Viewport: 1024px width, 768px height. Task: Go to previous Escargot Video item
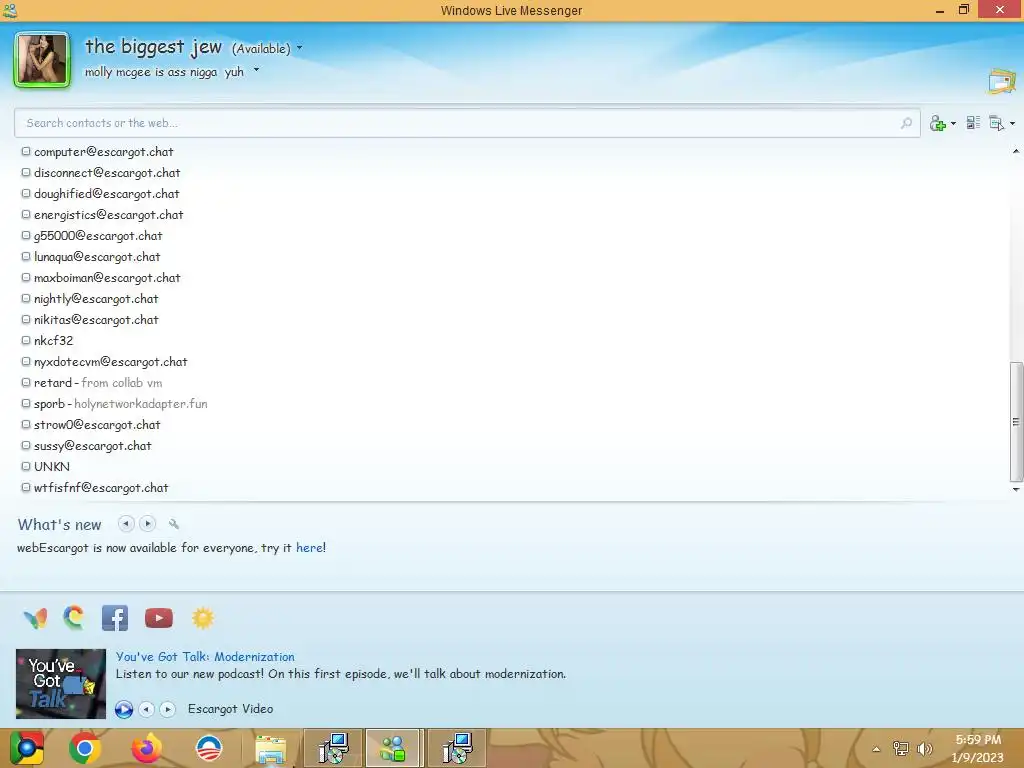click(146, 709)
